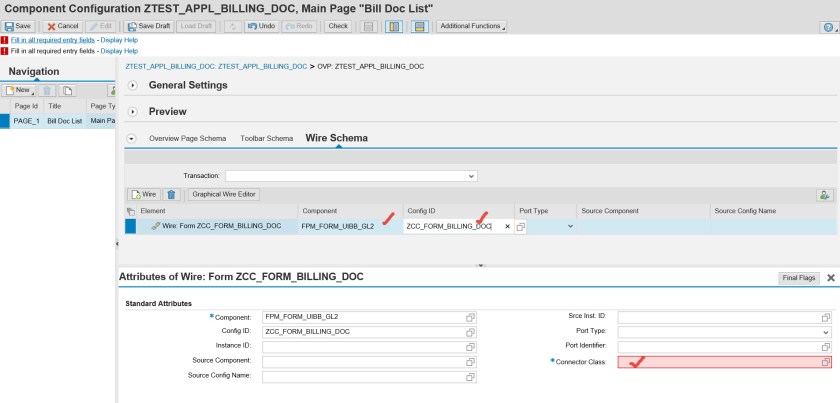Open value help for Connector Class field

tap(826, 361)
